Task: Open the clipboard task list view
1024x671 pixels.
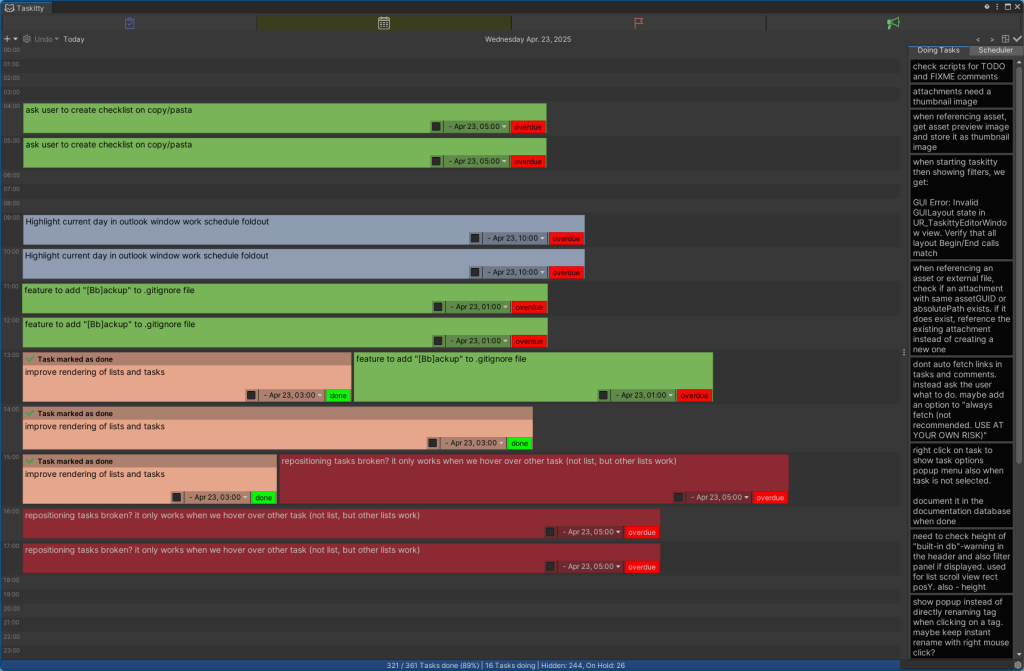Action: tap(129, 23)
